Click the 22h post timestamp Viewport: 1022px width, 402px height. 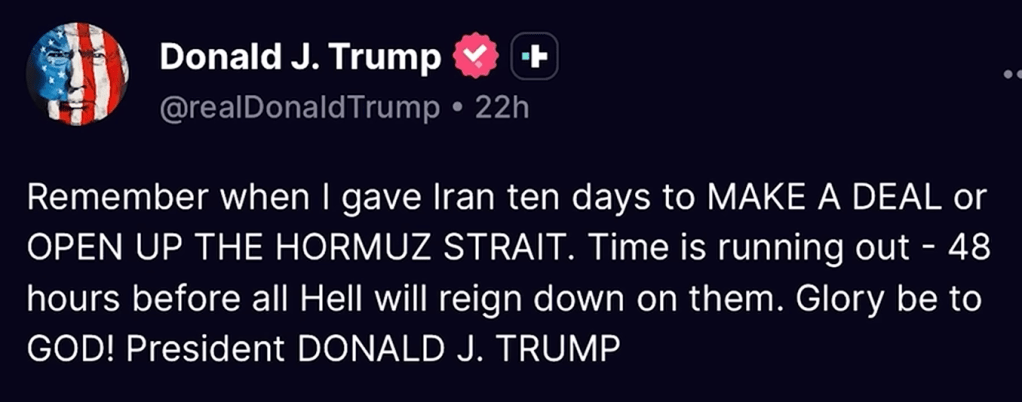[x=501, y=108]
